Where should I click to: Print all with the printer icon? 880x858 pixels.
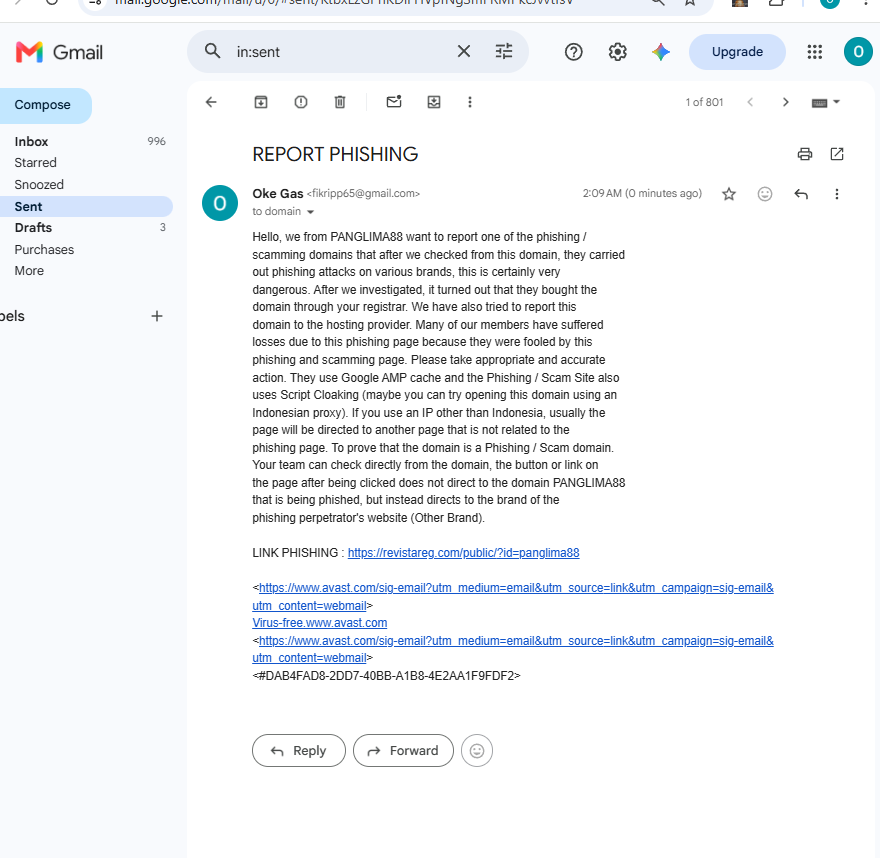pos(805,154)
